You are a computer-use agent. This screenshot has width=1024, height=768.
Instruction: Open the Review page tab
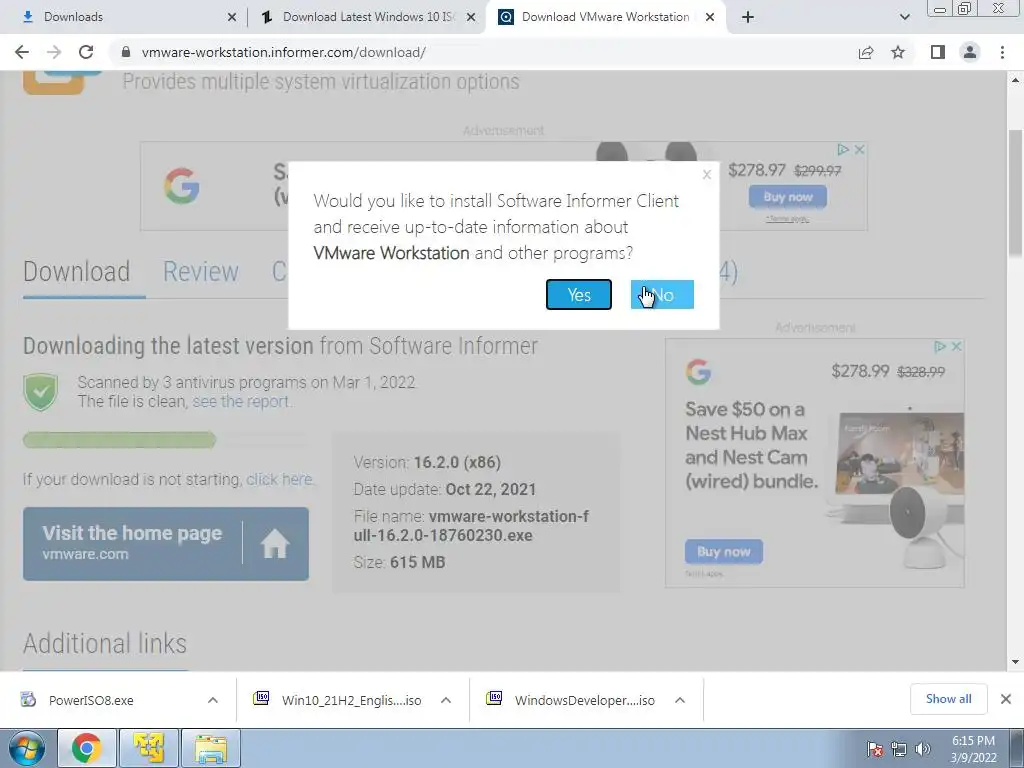(200, 272)
